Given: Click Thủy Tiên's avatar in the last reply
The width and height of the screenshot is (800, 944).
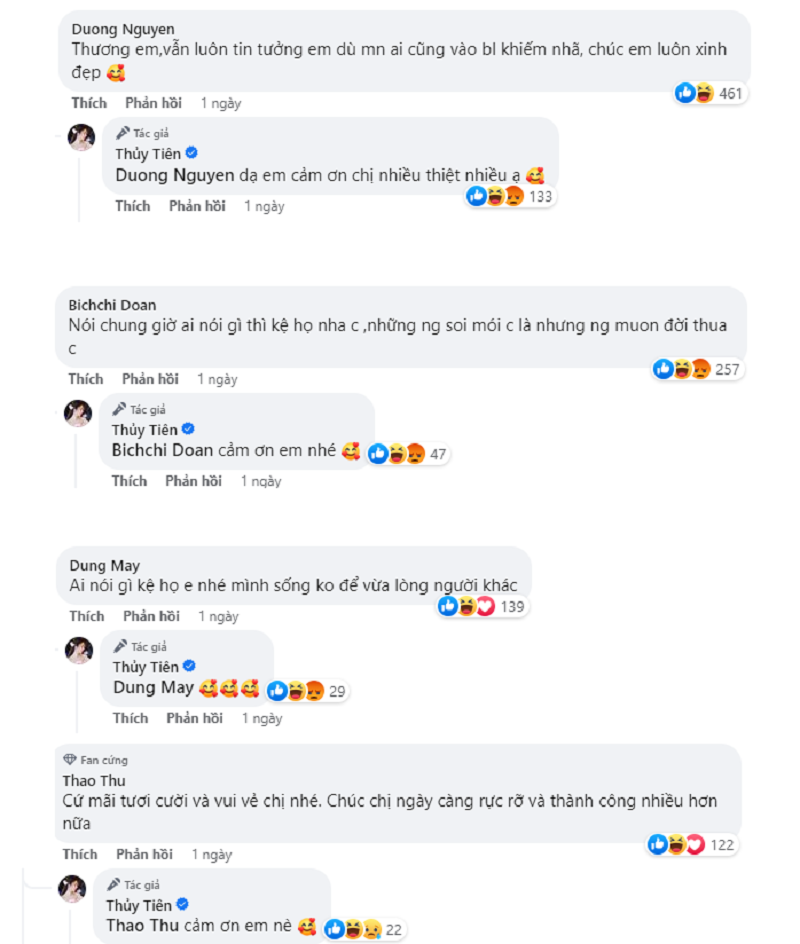Looking at the screenshot, I should [73, 888].
